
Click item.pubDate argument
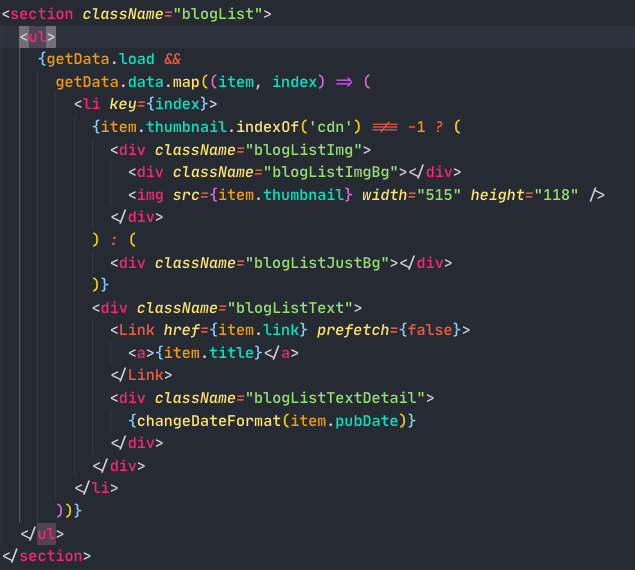[x=344, y=421]
